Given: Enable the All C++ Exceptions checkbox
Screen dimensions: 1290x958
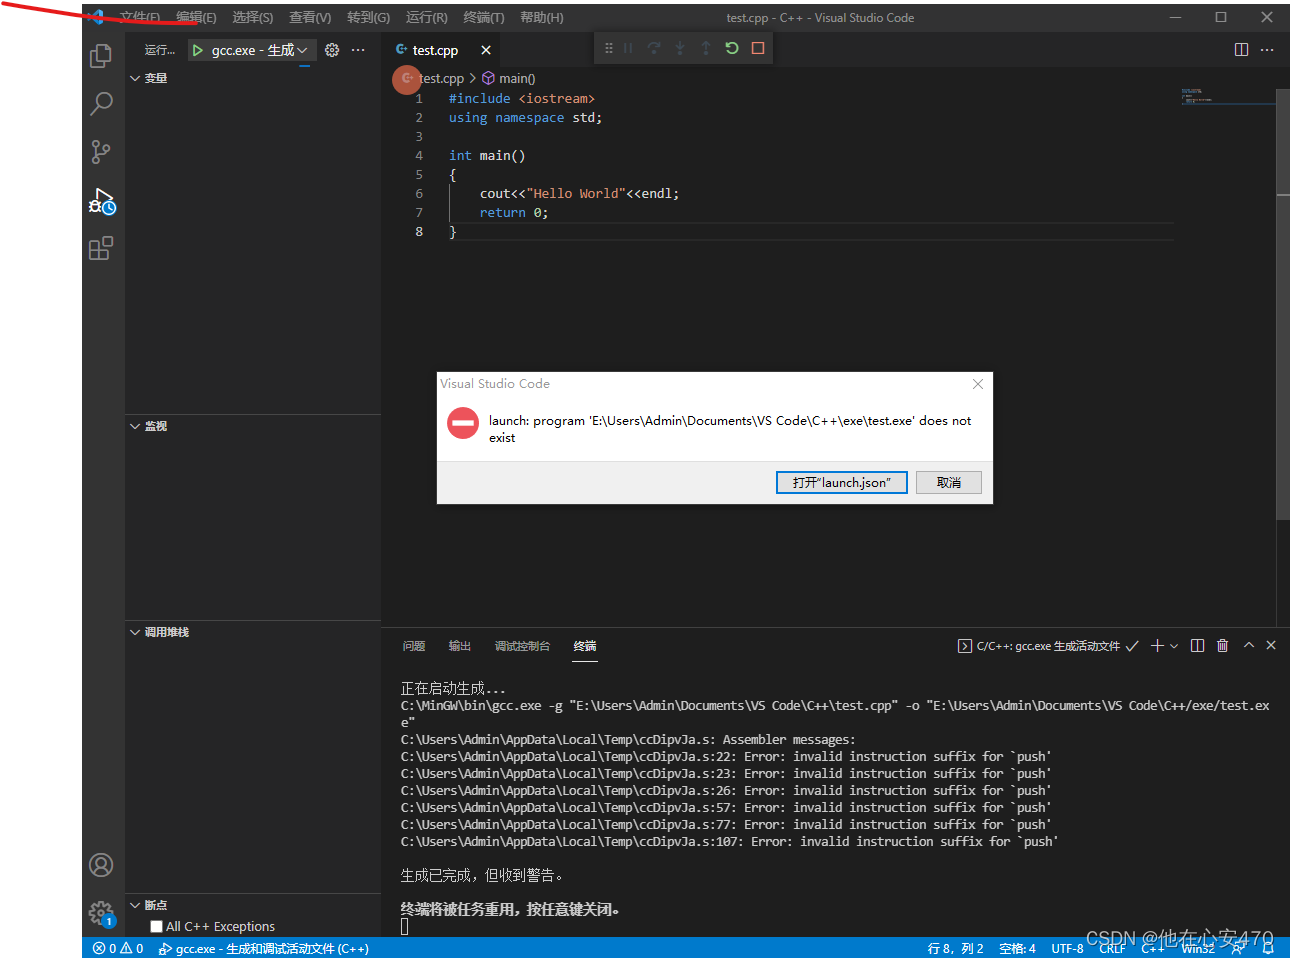Looking at the screenshot, I should (x=156, y=926).
